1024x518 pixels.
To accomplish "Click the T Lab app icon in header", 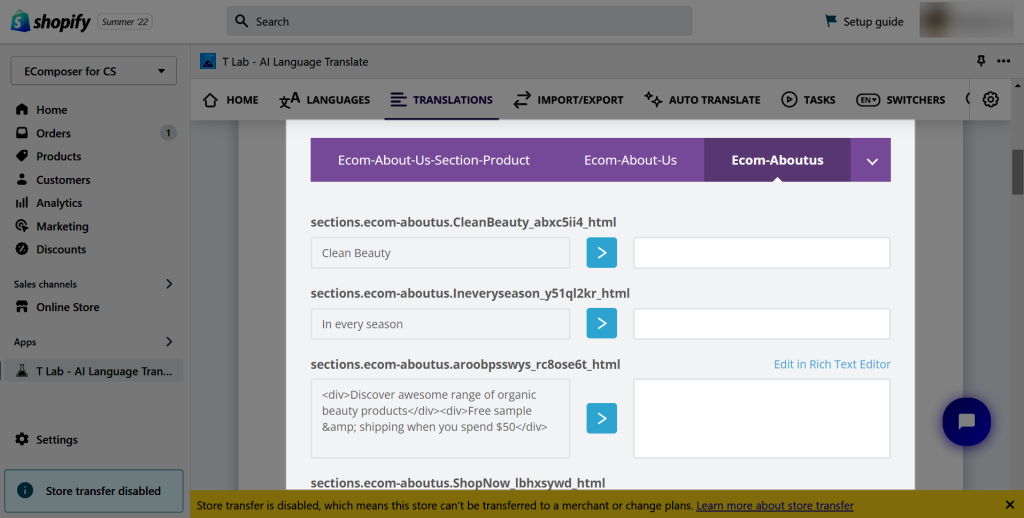I will pos(208,61).
